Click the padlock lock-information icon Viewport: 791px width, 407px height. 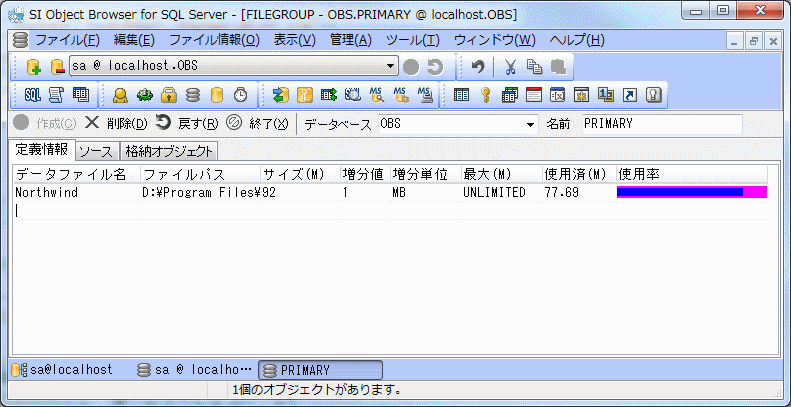pos(169,96)
